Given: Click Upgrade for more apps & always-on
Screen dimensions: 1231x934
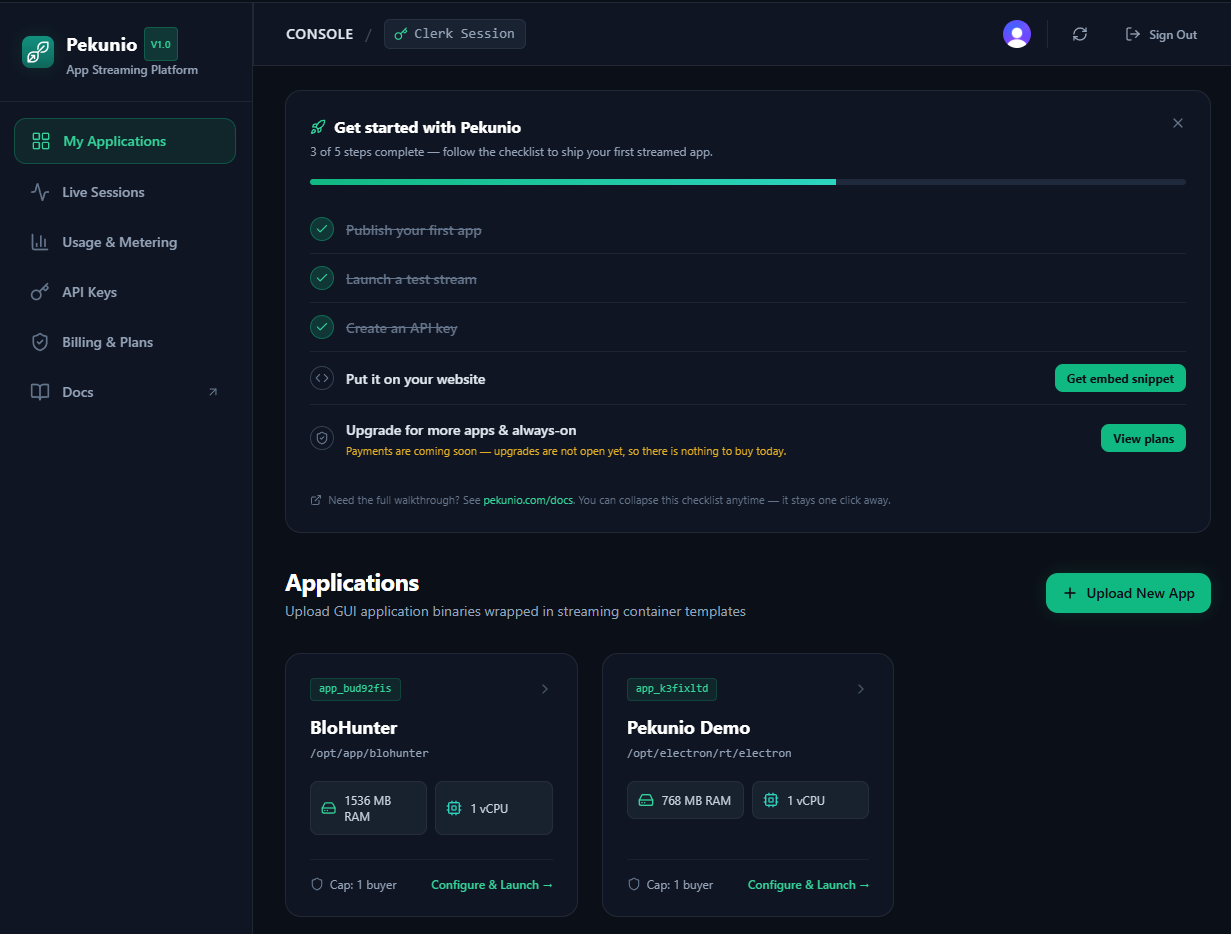Looking at the screenshot, I should (461, 430).
